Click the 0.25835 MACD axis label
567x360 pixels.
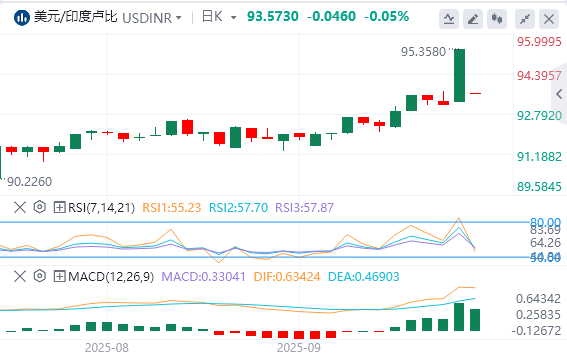(538, 315)
